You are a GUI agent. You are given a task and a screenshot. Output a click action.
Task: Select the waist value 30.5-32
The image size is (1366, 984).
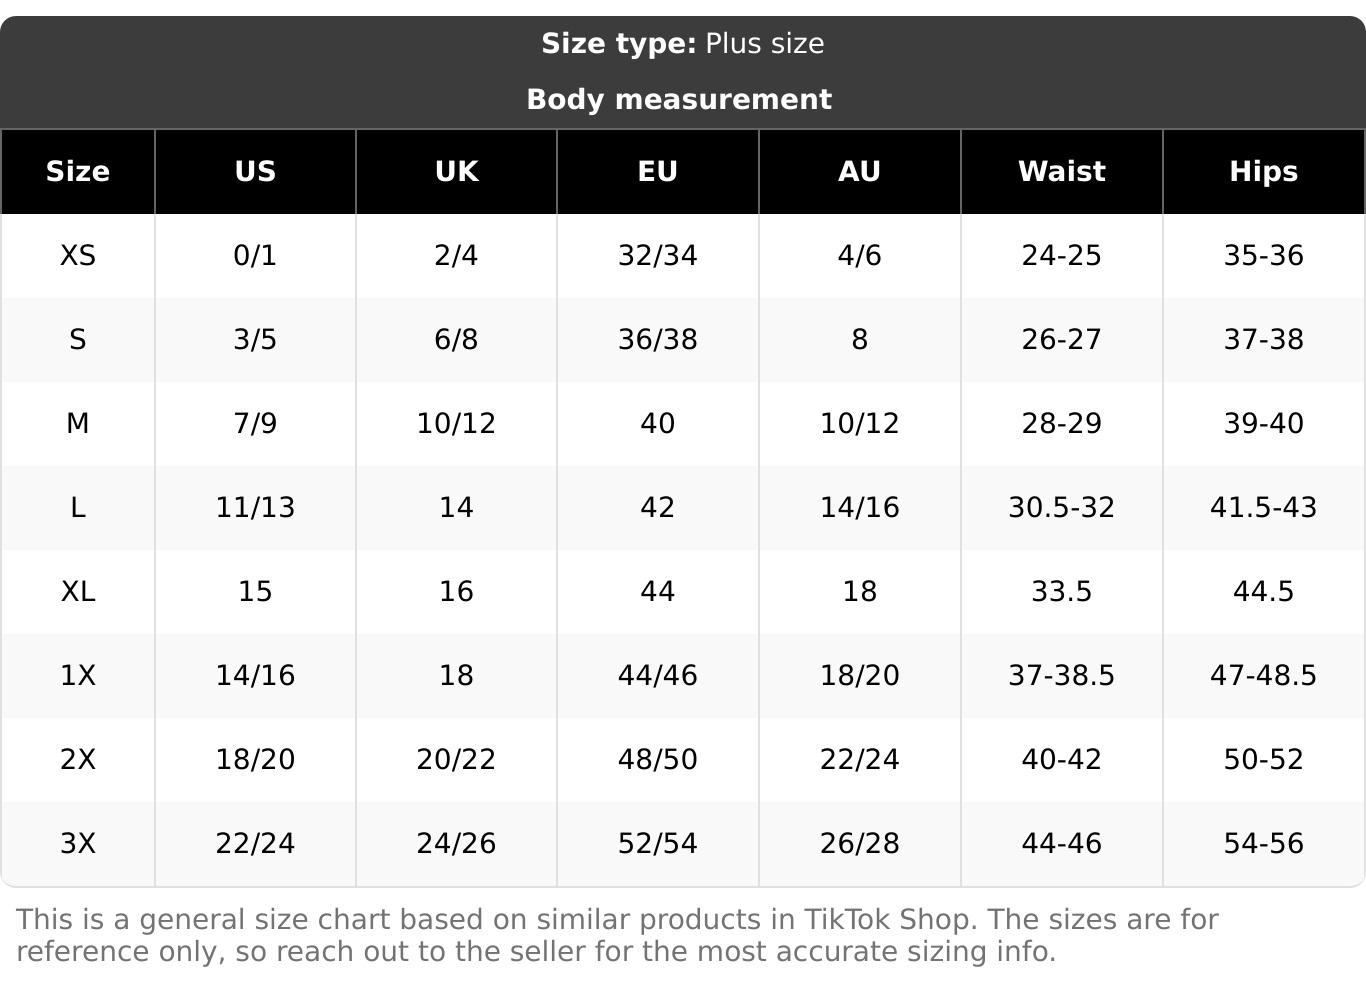click(x=1061, y=507)
